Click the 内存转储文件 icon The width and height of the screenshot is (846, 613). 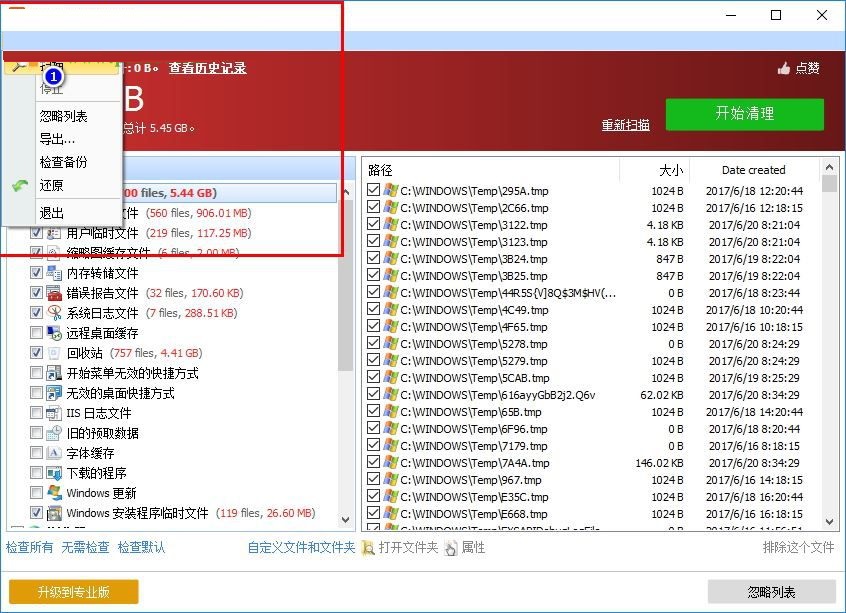click(x=52, y=273)
